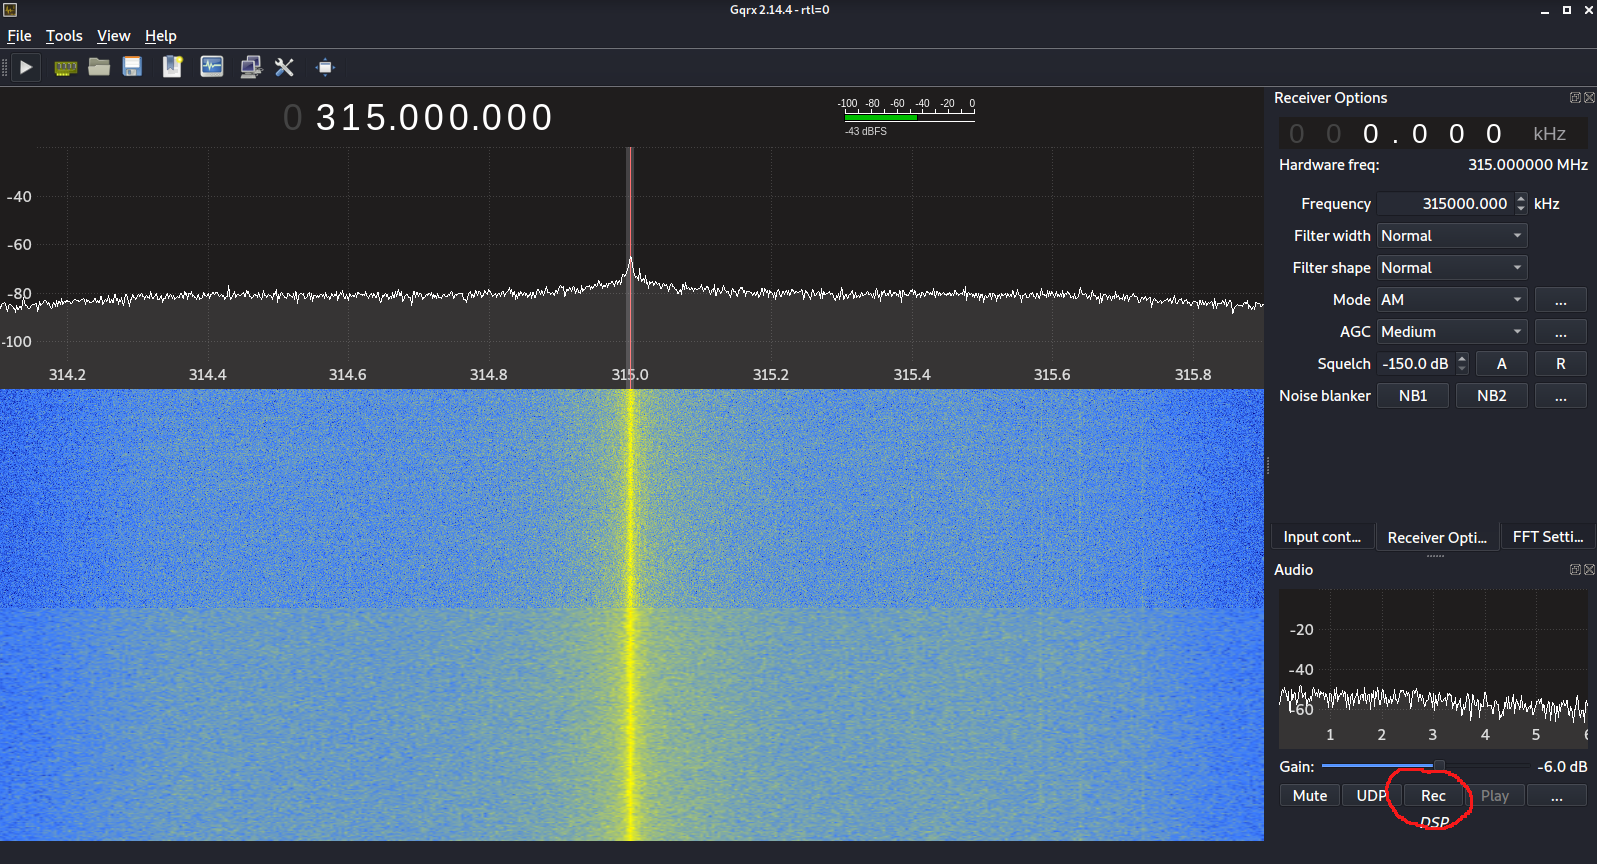The image size is (1597, 864).
Task: Set squelch automatically with A button
Action: pyautogui.click(x=1502, y=364)
